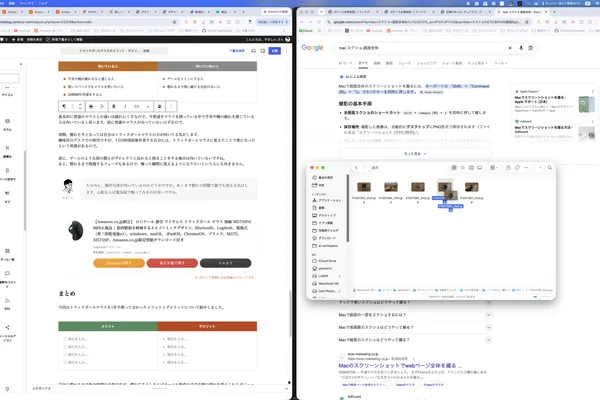The width and height of the screenshot is (600, 400).
Task: Click dark Mercari button in product card
Action: pos(225,263)
